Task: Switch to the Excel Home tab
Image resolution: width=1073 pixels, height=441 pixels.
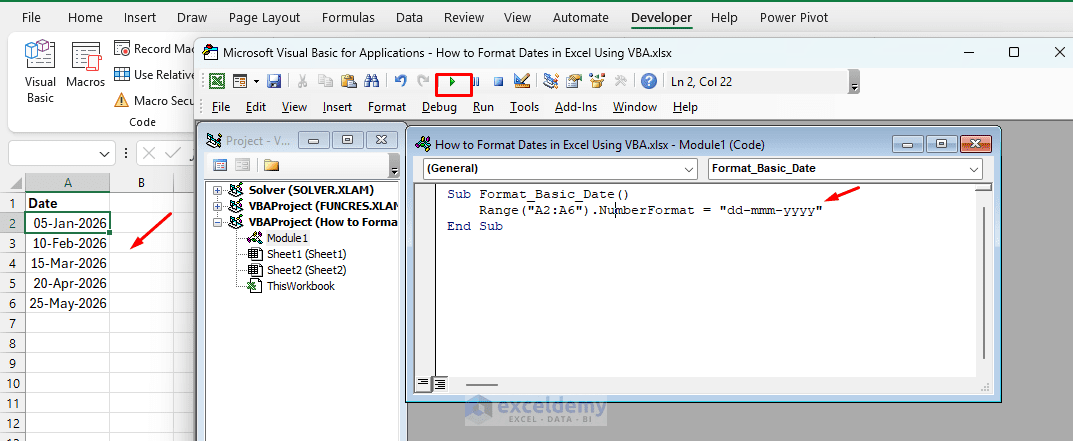Action: tap(85, 18)
